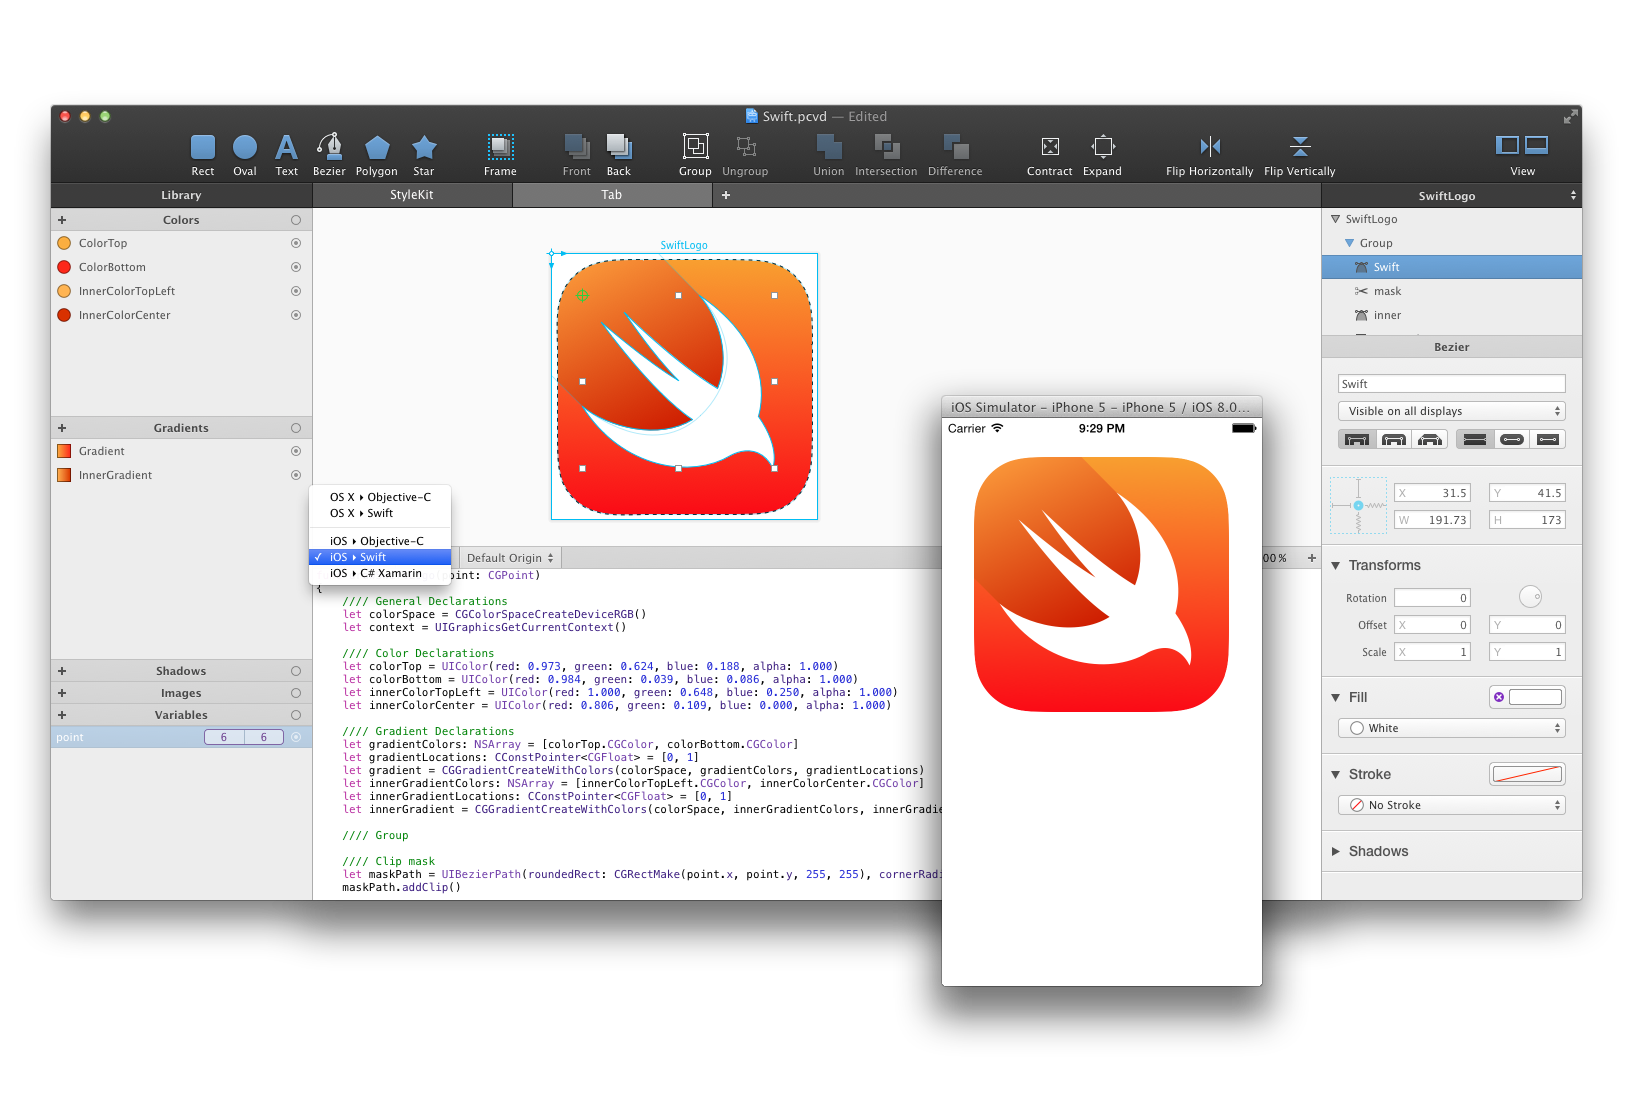Viewport: 1645px width, 1100px height.
Task: Add a new color with plus button
Action: pos(62,220)
